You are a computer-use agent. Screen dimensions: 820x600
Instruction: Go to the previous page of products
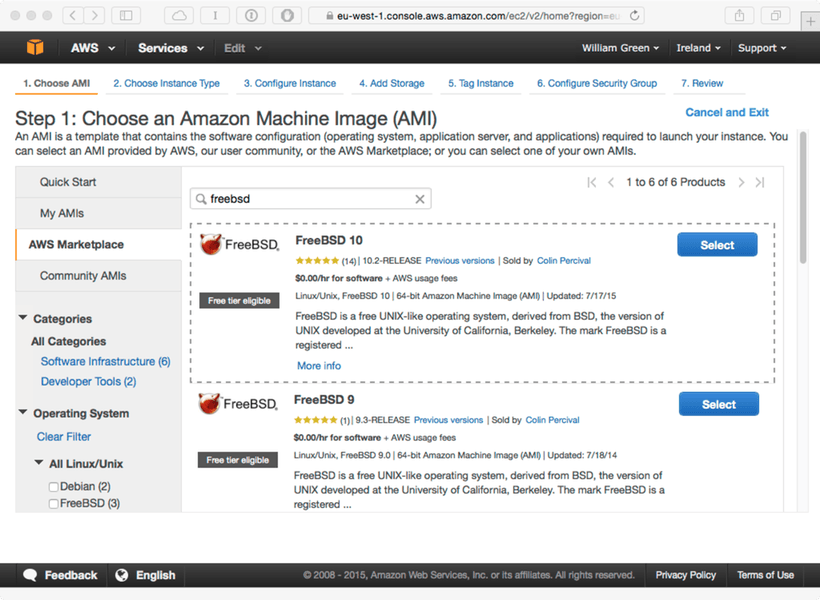pos(611,182)
